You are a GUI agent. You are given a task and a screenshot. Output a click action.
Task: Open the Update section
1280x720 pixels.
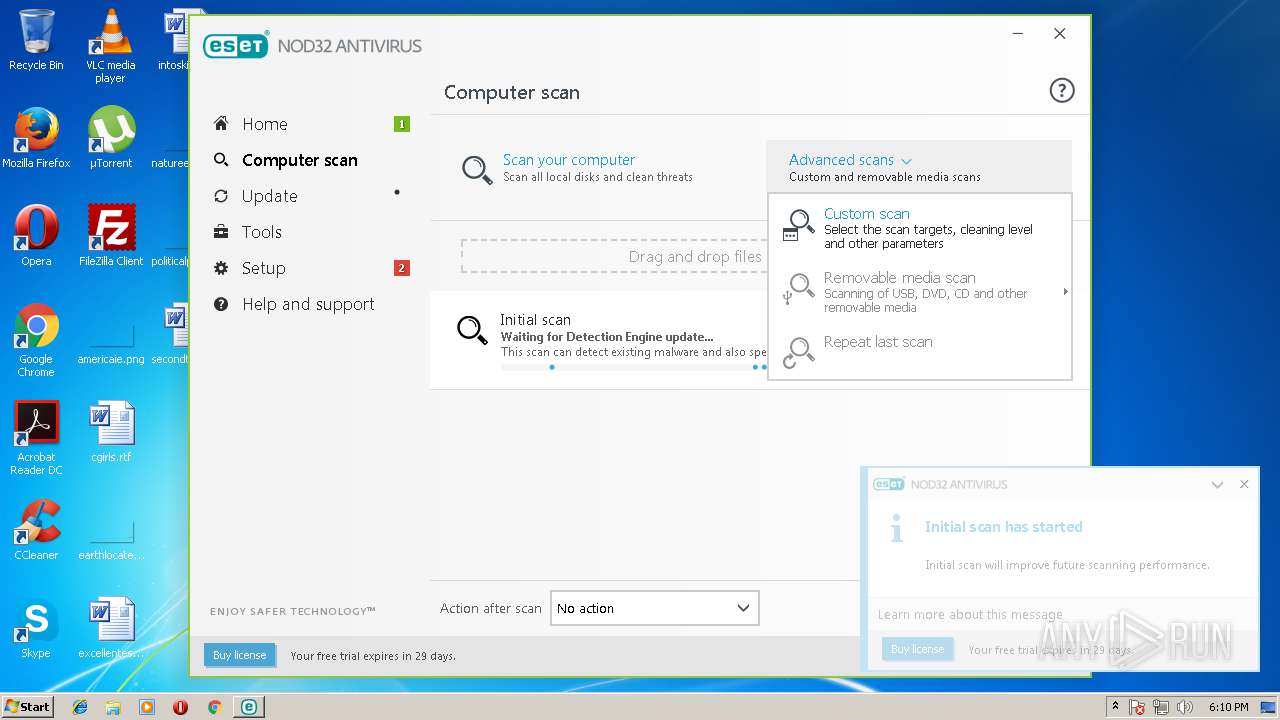pos(269,196)
